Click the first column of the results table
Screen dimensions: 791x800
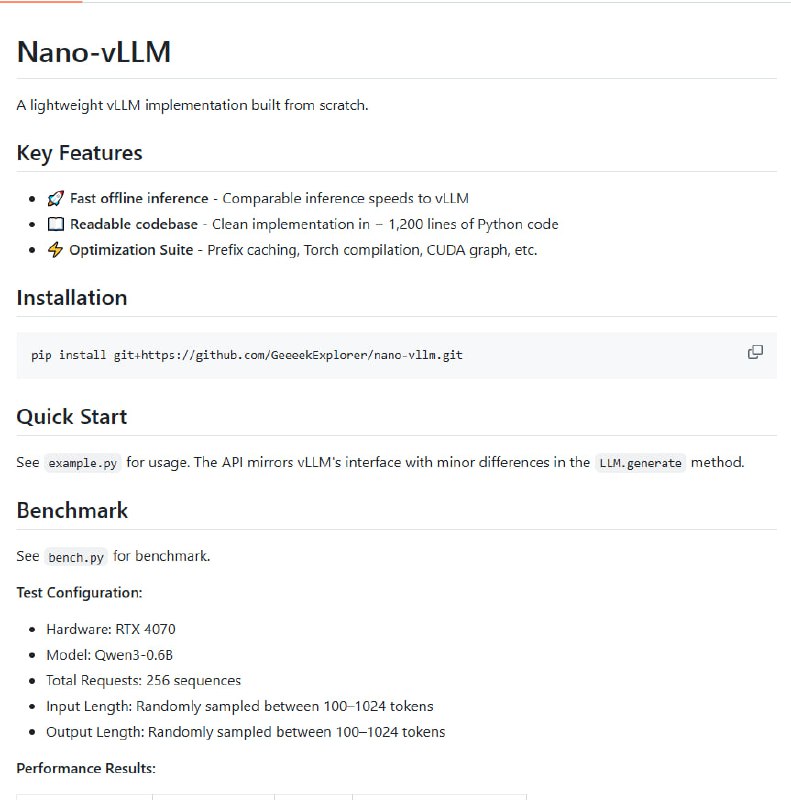(83, 798)
